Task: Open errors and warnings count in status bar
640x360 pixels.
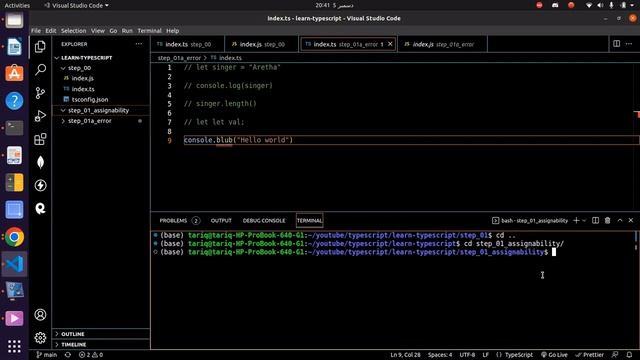Action: click(91, 355)
